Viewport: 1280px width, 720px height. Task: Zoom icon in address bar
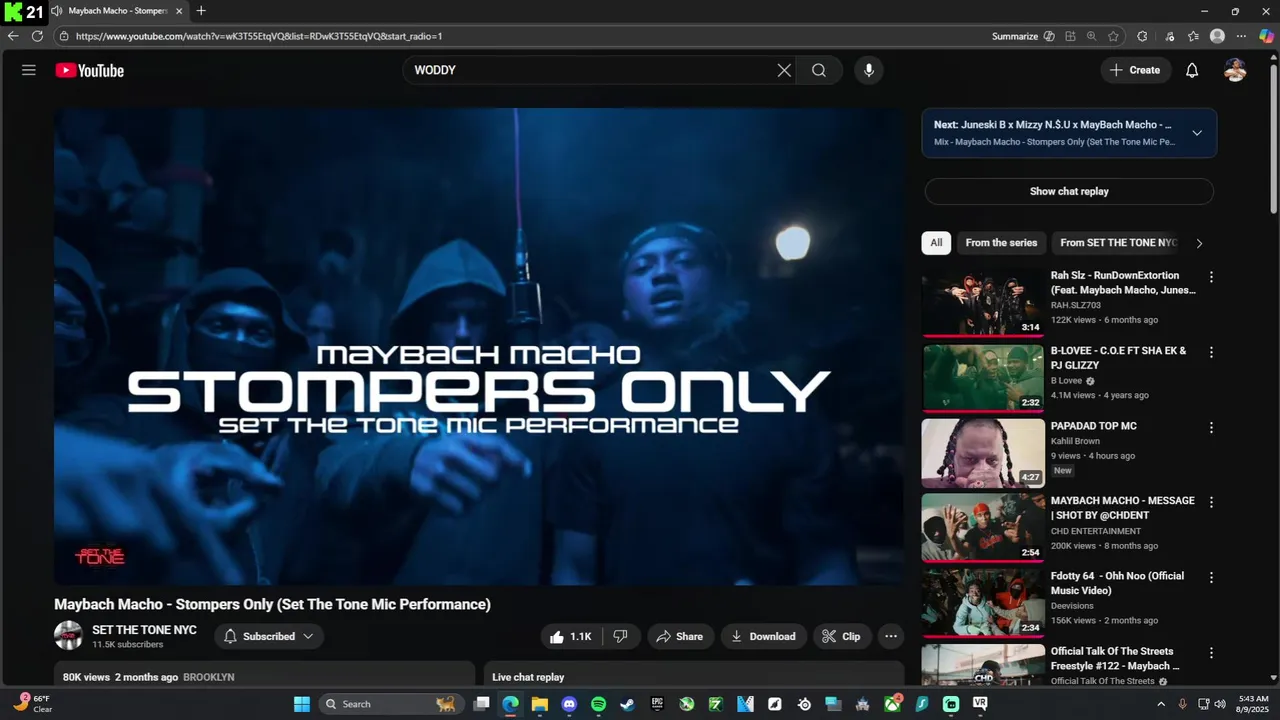point(1092,36)
